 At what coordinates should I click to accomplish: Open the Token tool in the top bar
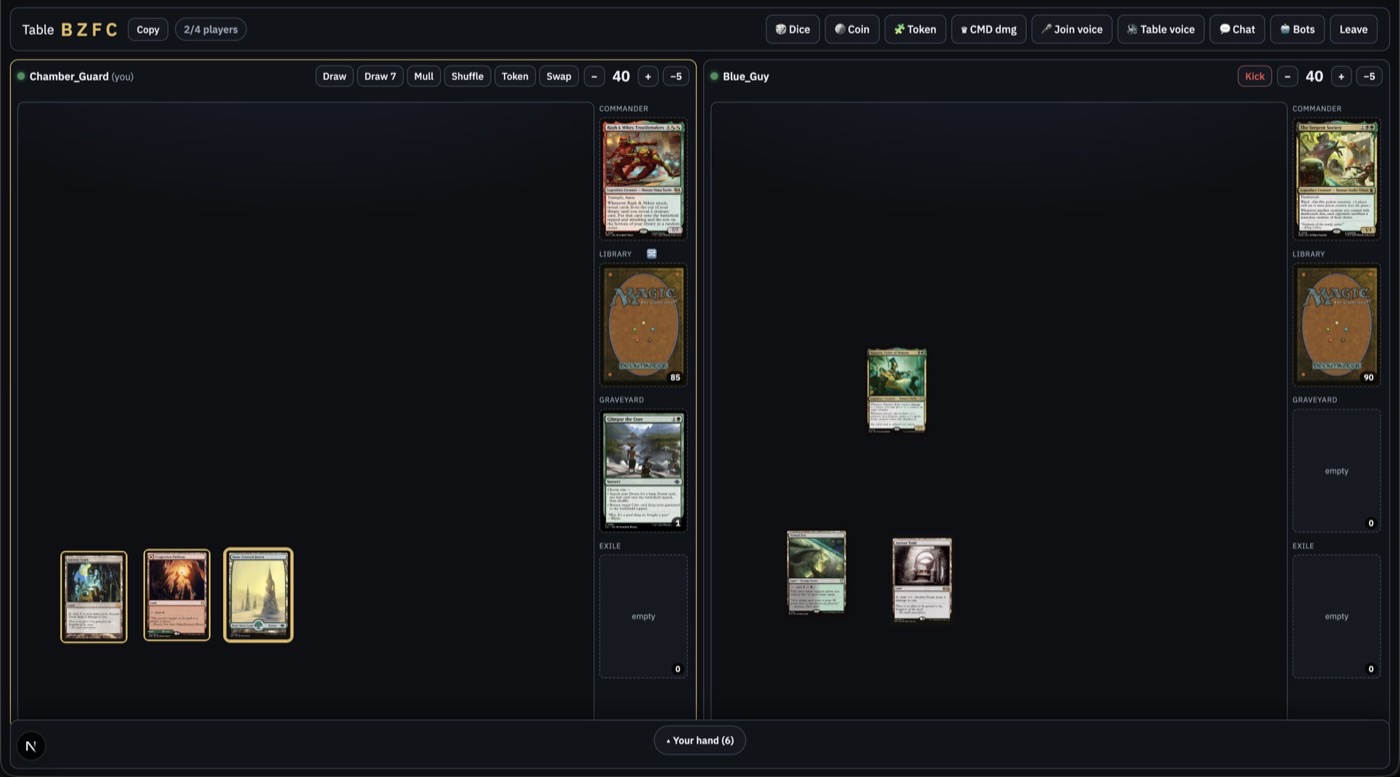915,29
